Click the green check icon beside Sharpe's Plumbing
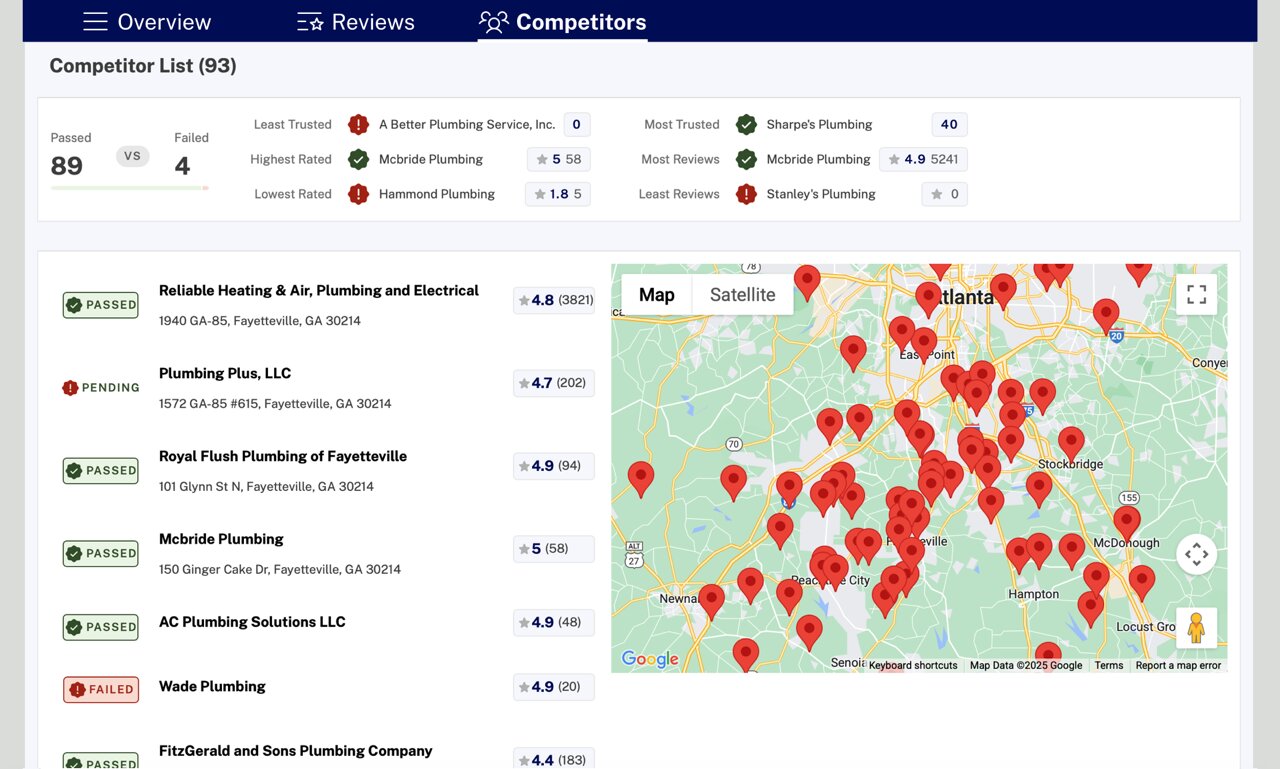Viewport: 1280px width, 769px height. coord(746,125)
